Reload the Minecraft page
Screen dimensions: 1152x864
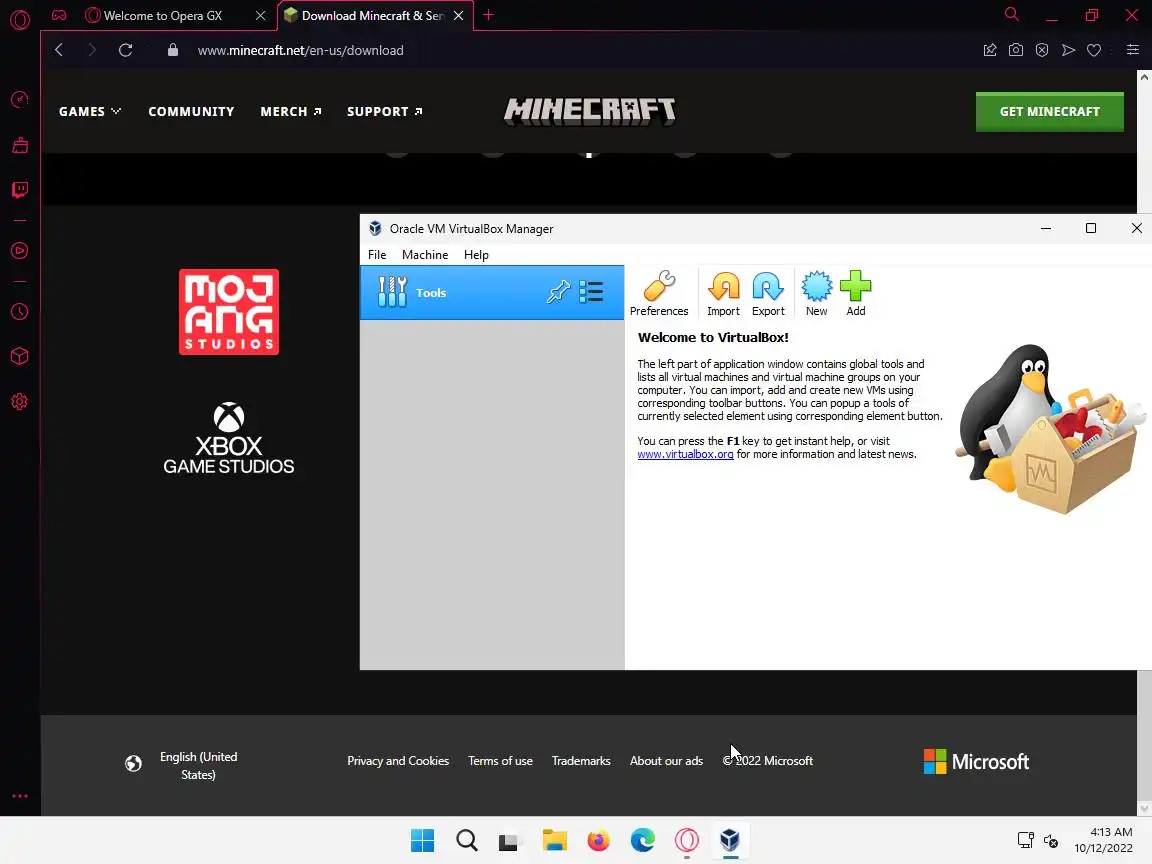pos(126,50)
